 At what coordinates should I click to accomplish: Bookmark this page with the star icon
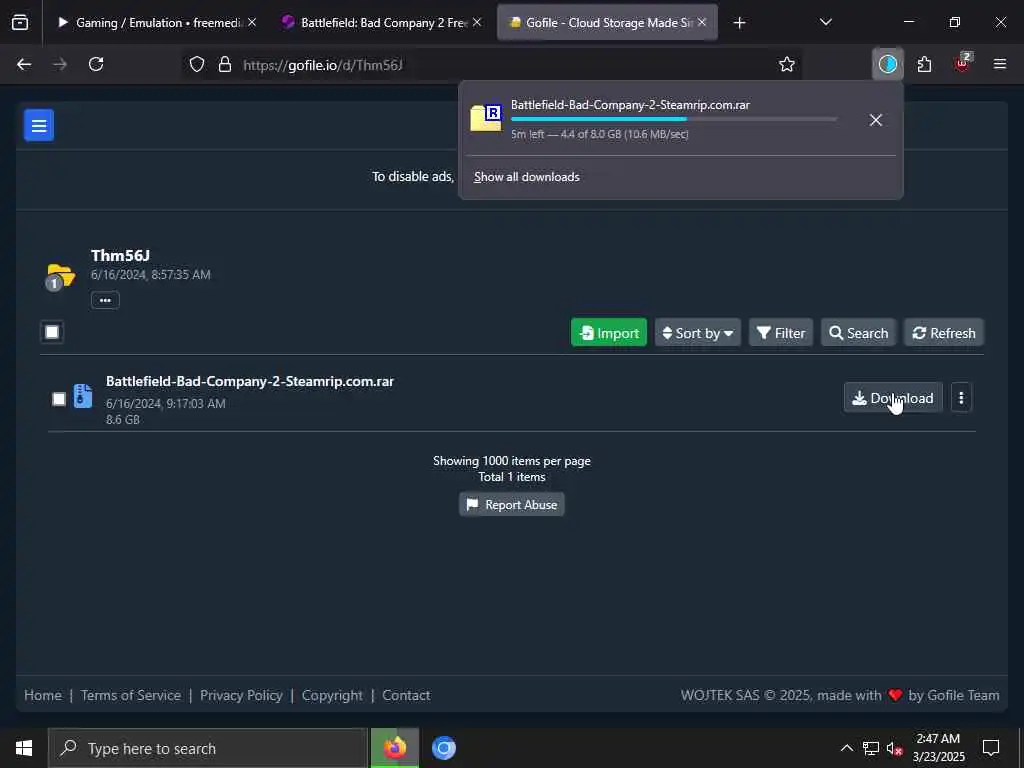pyautogui.click(x=786, y=64)
